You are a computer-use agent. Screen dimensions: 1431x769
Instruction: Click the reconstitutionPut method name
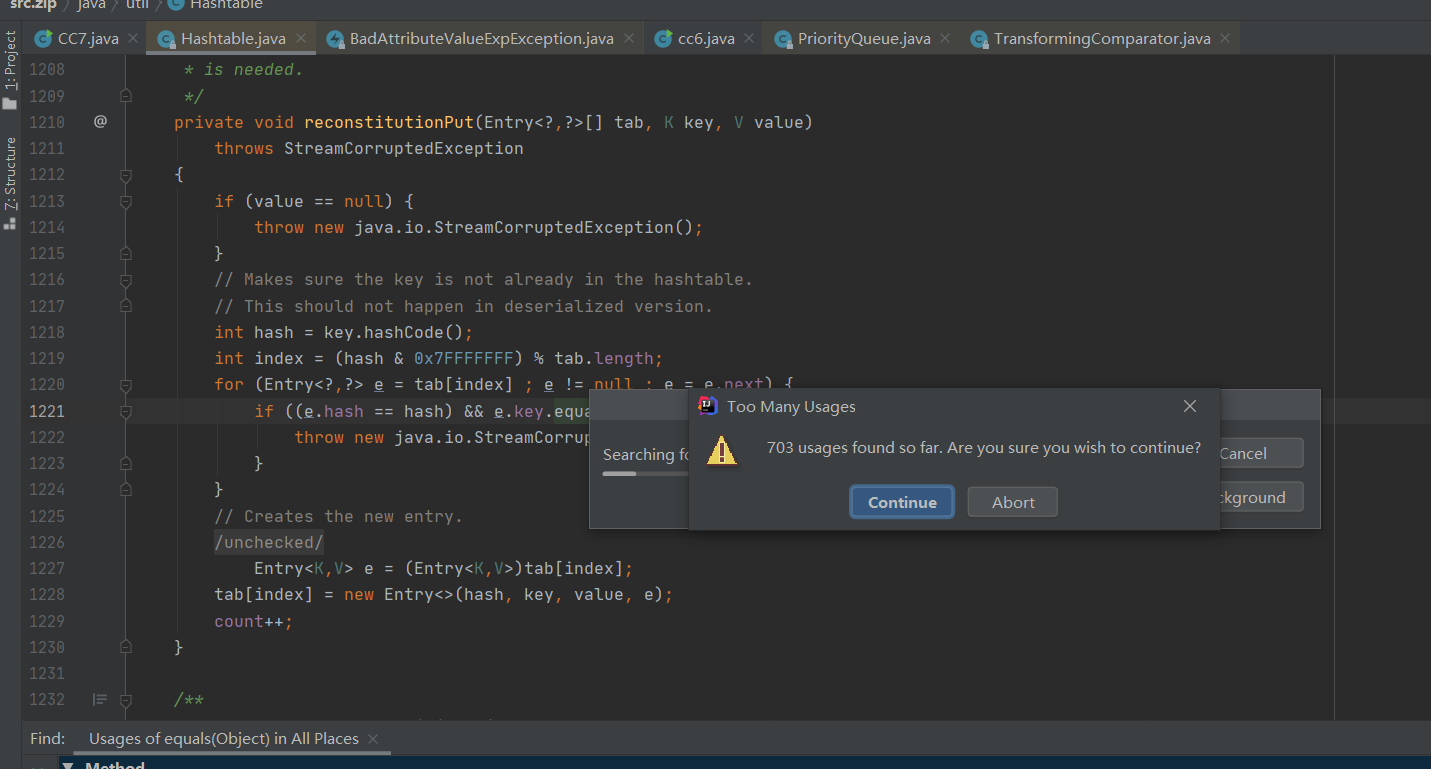click(389, 122)
